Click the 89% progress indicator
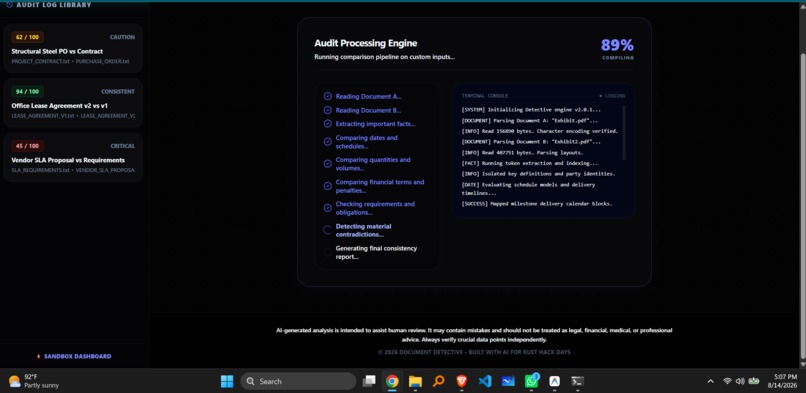 coord(617,45)
